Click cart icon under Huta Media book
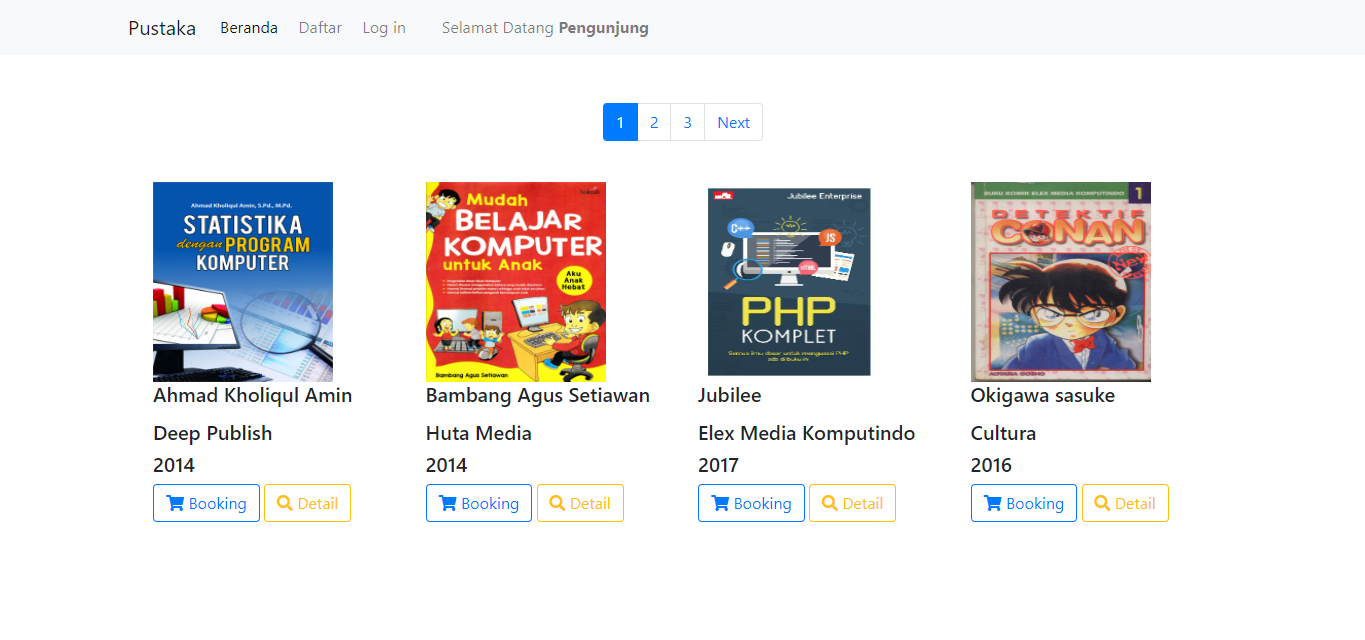This screenshot has width=1365, height=640. tap(448, 504)
